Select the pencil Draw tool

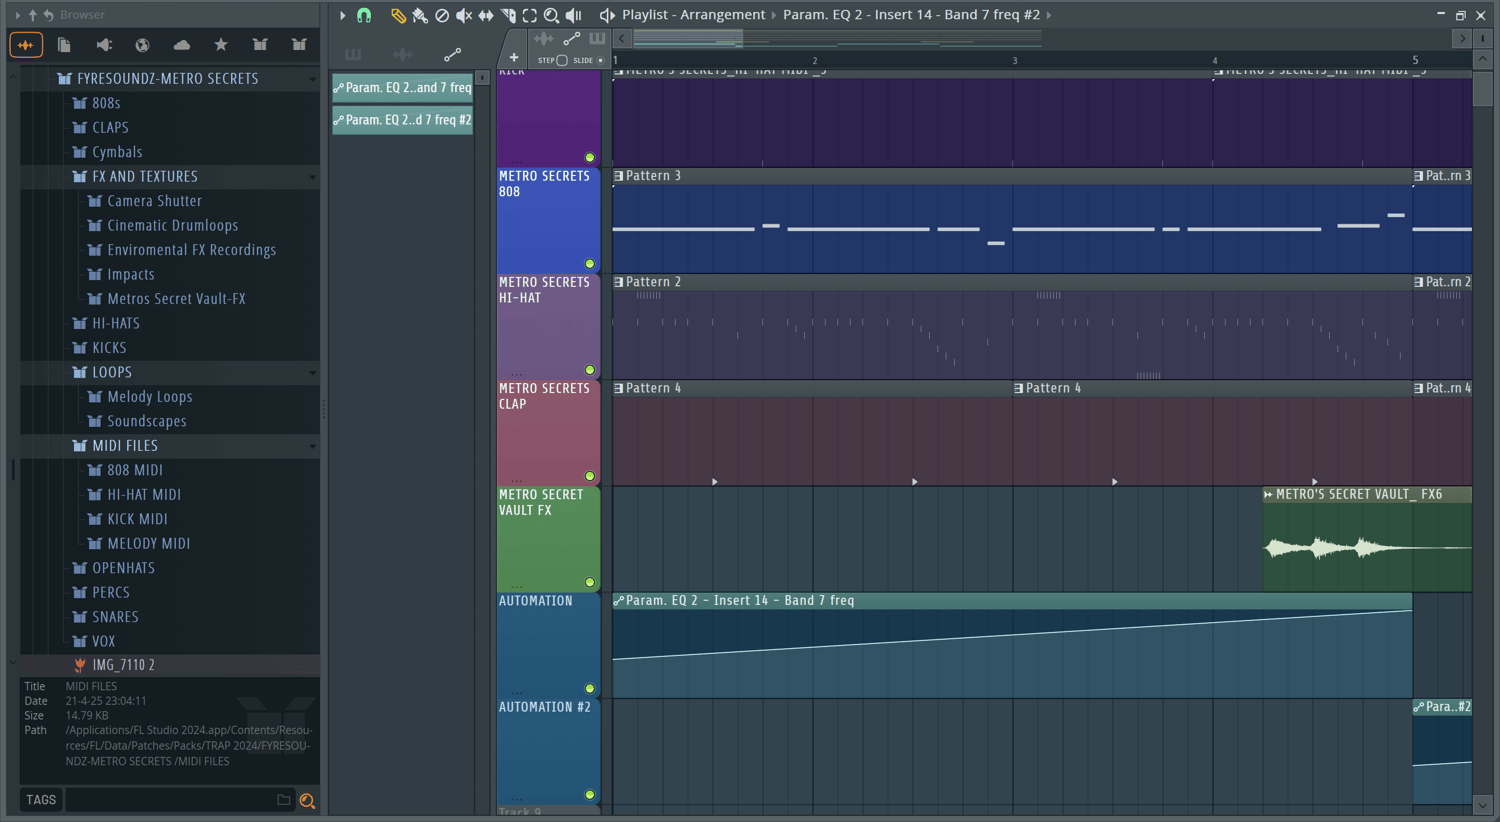point(398,15)
